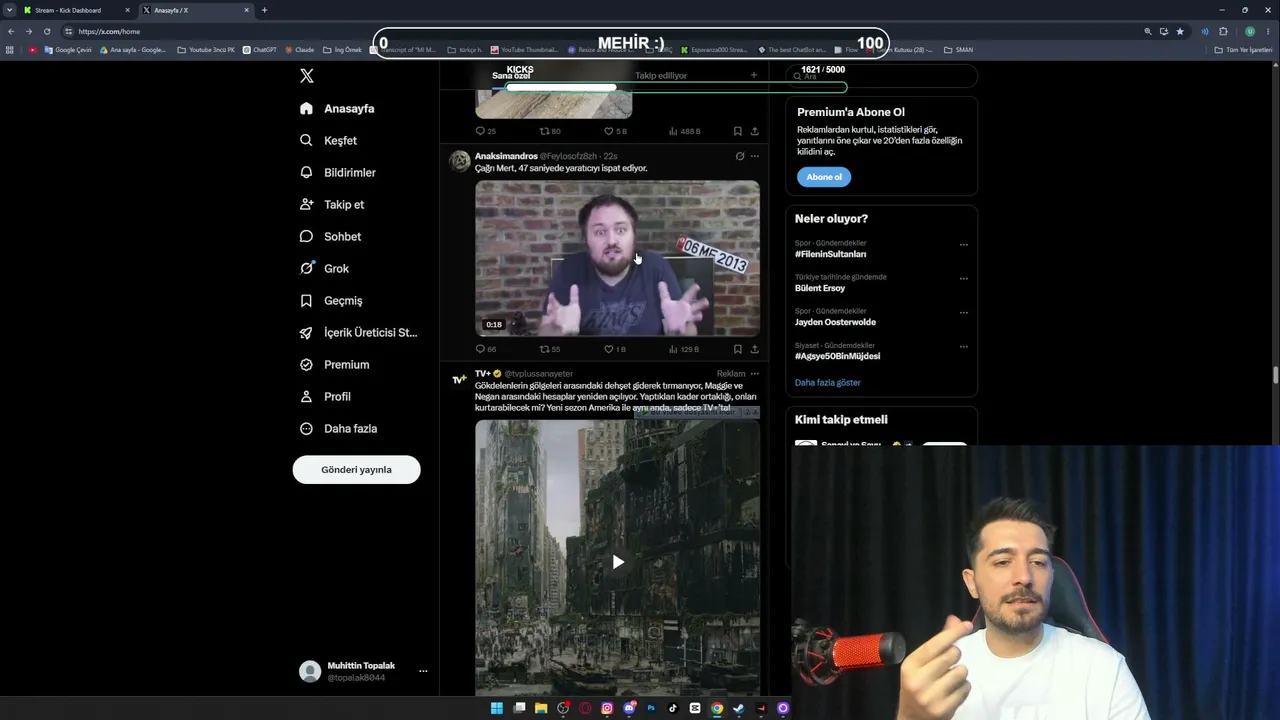Image resolution: width=1280 pixels, height=720 pixels.
Task: Open Bülent Ersoy trending topic
Action: (820, 288)
